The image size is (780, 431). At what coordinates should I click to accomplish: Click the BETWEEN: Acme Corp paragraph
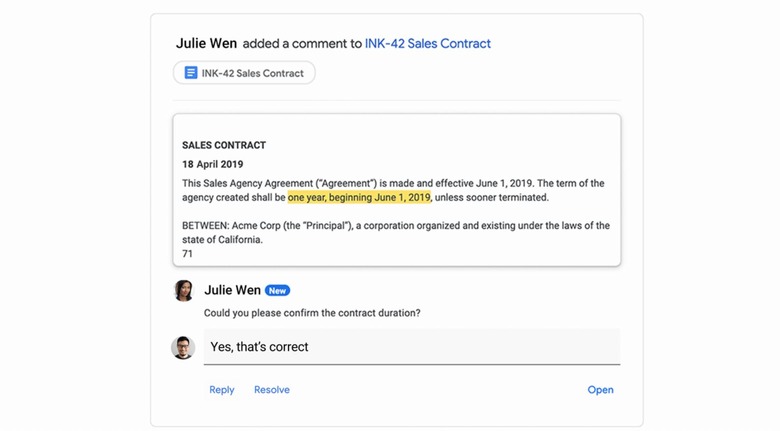(395, 232)
